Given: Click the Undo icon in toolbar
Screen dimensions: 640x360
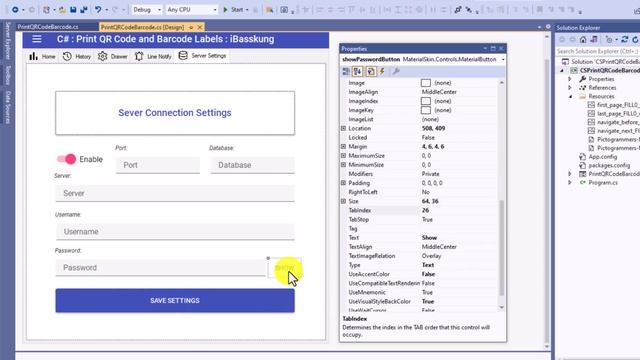Looking at the screenshot, I should (x=98, y=9).
